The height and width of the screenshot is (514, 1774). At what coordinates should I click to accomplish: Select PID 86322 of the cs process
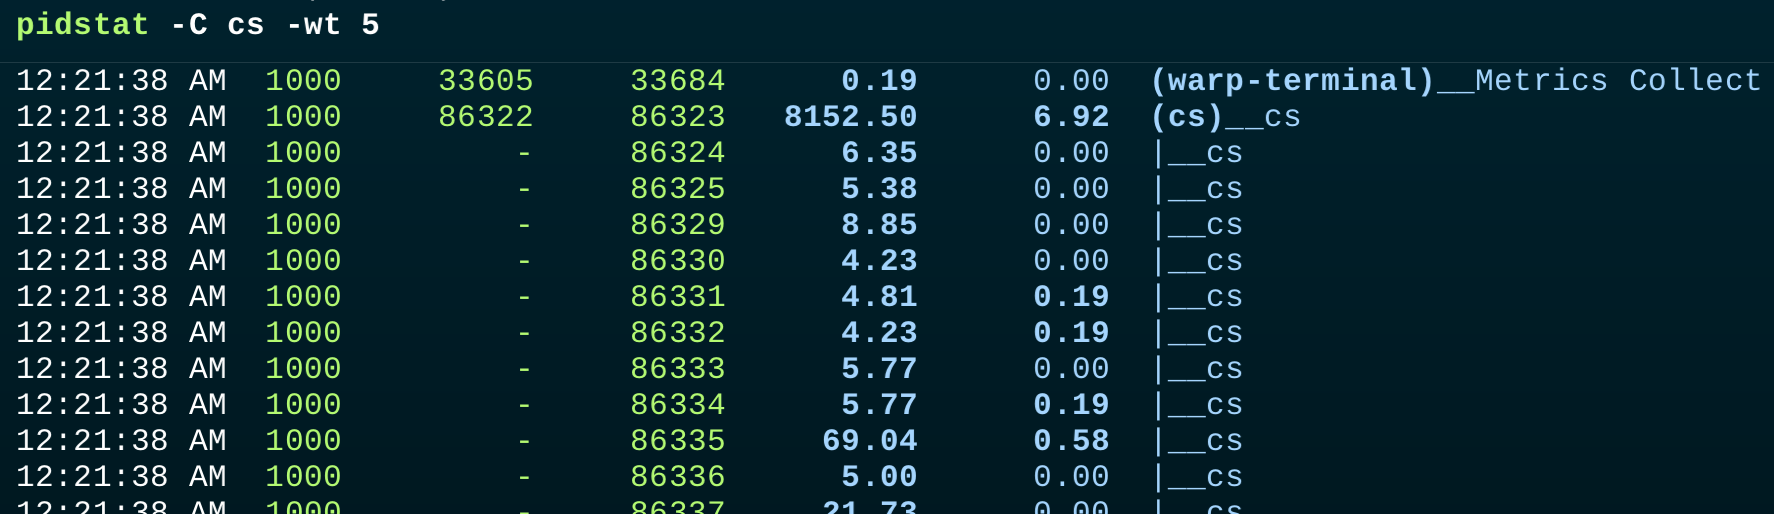pos(485,117)
